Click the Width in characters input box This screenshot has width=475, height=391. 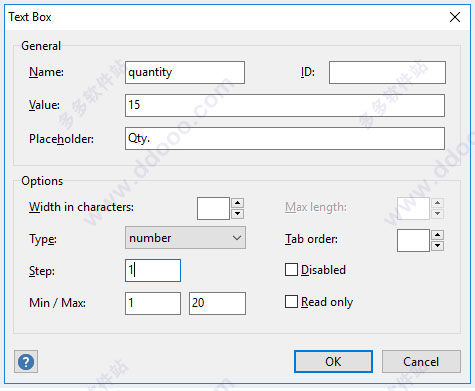click(213, 208)
